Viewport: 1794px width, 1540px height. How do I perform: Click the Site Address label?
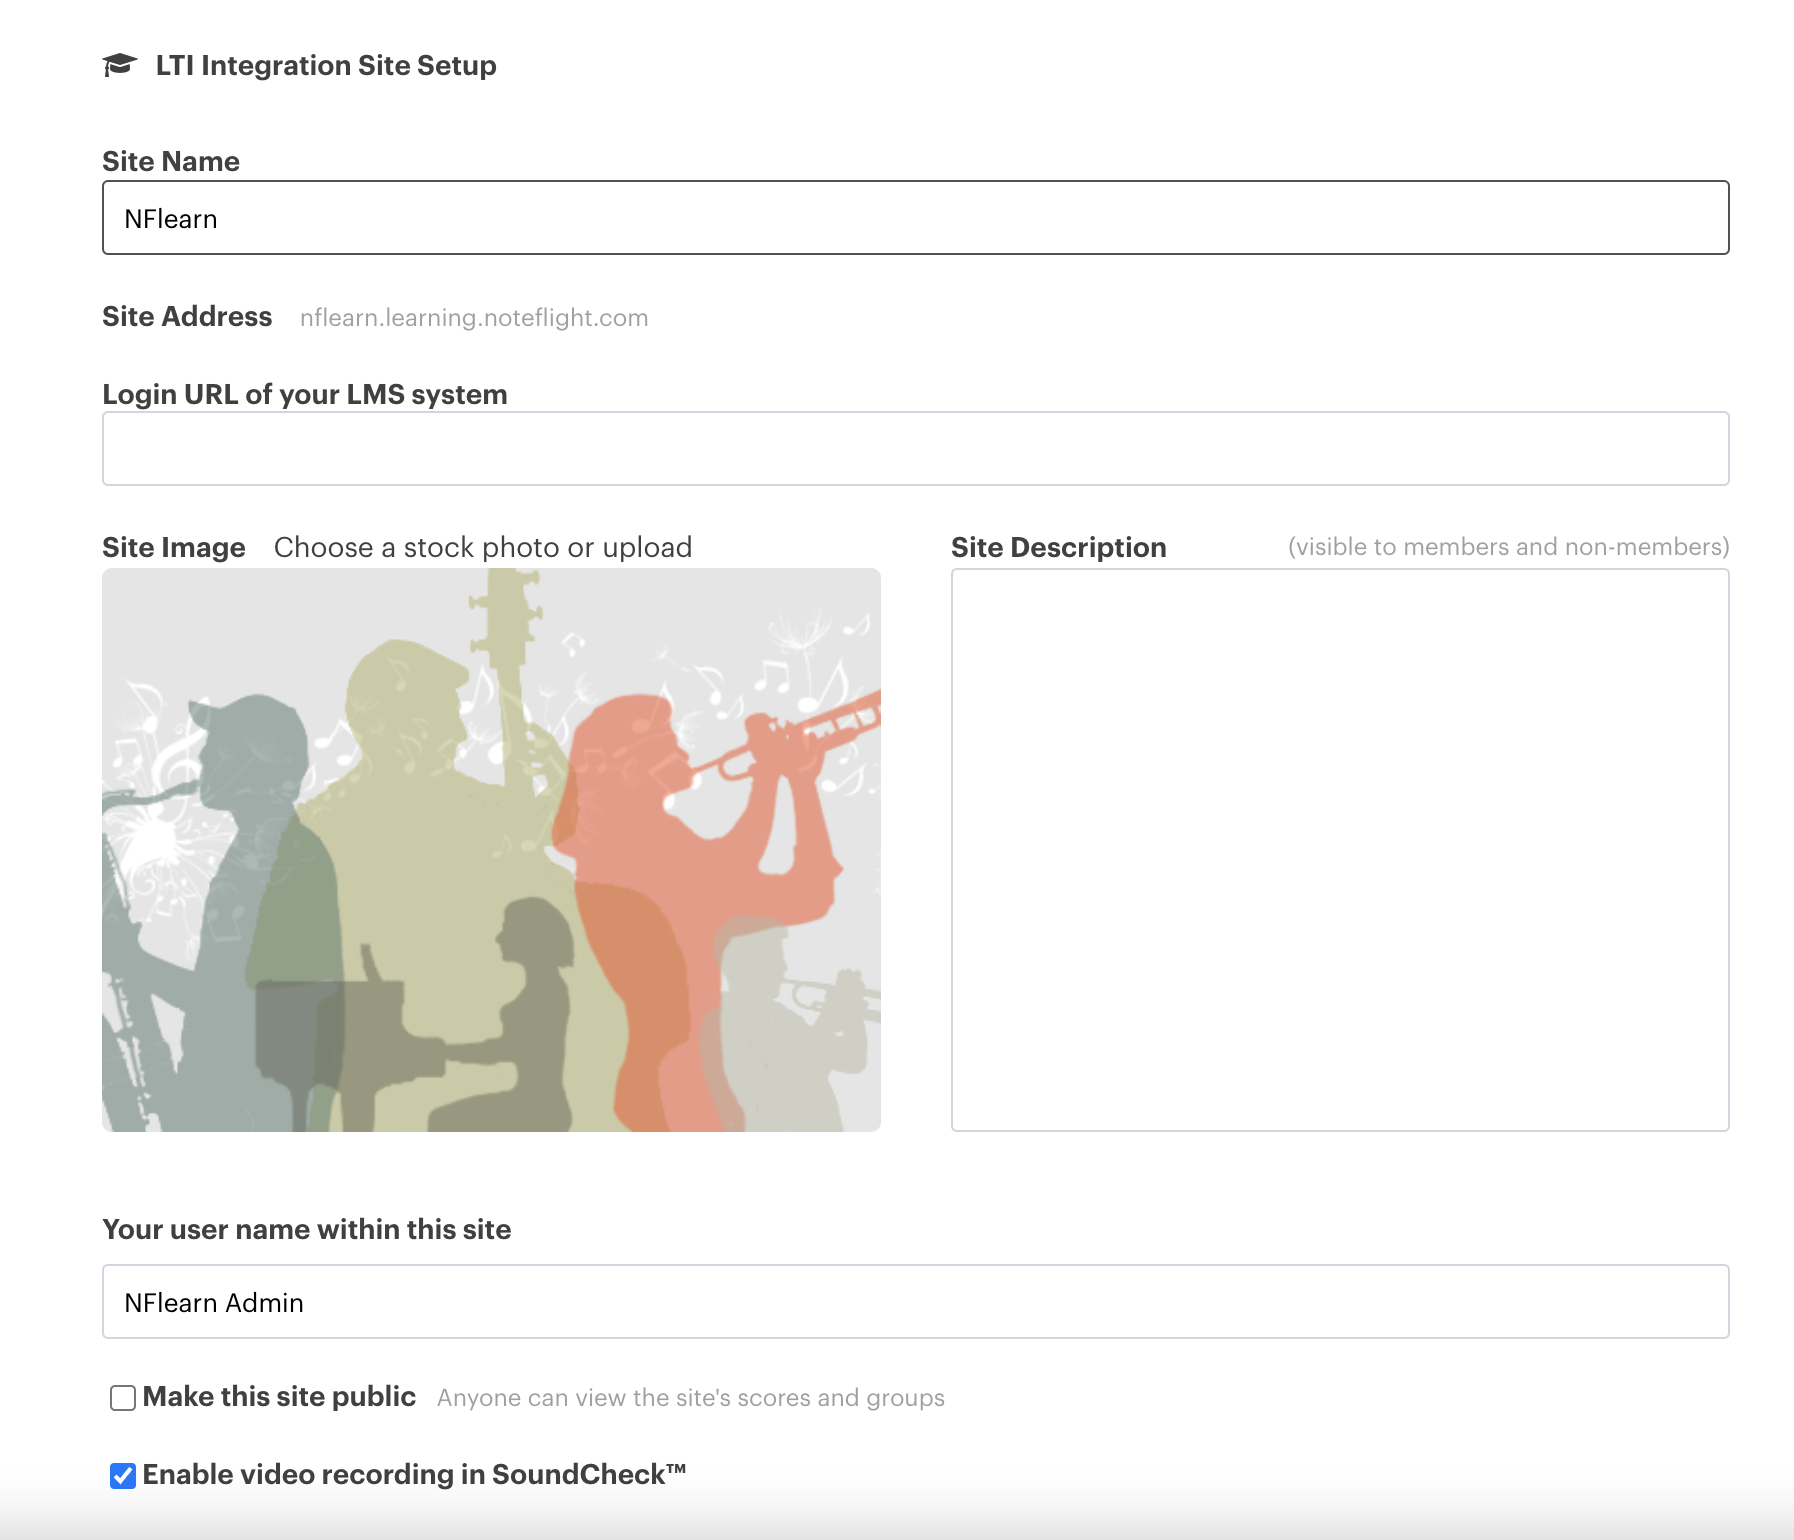pyautogui.click(x=187, y=316)
